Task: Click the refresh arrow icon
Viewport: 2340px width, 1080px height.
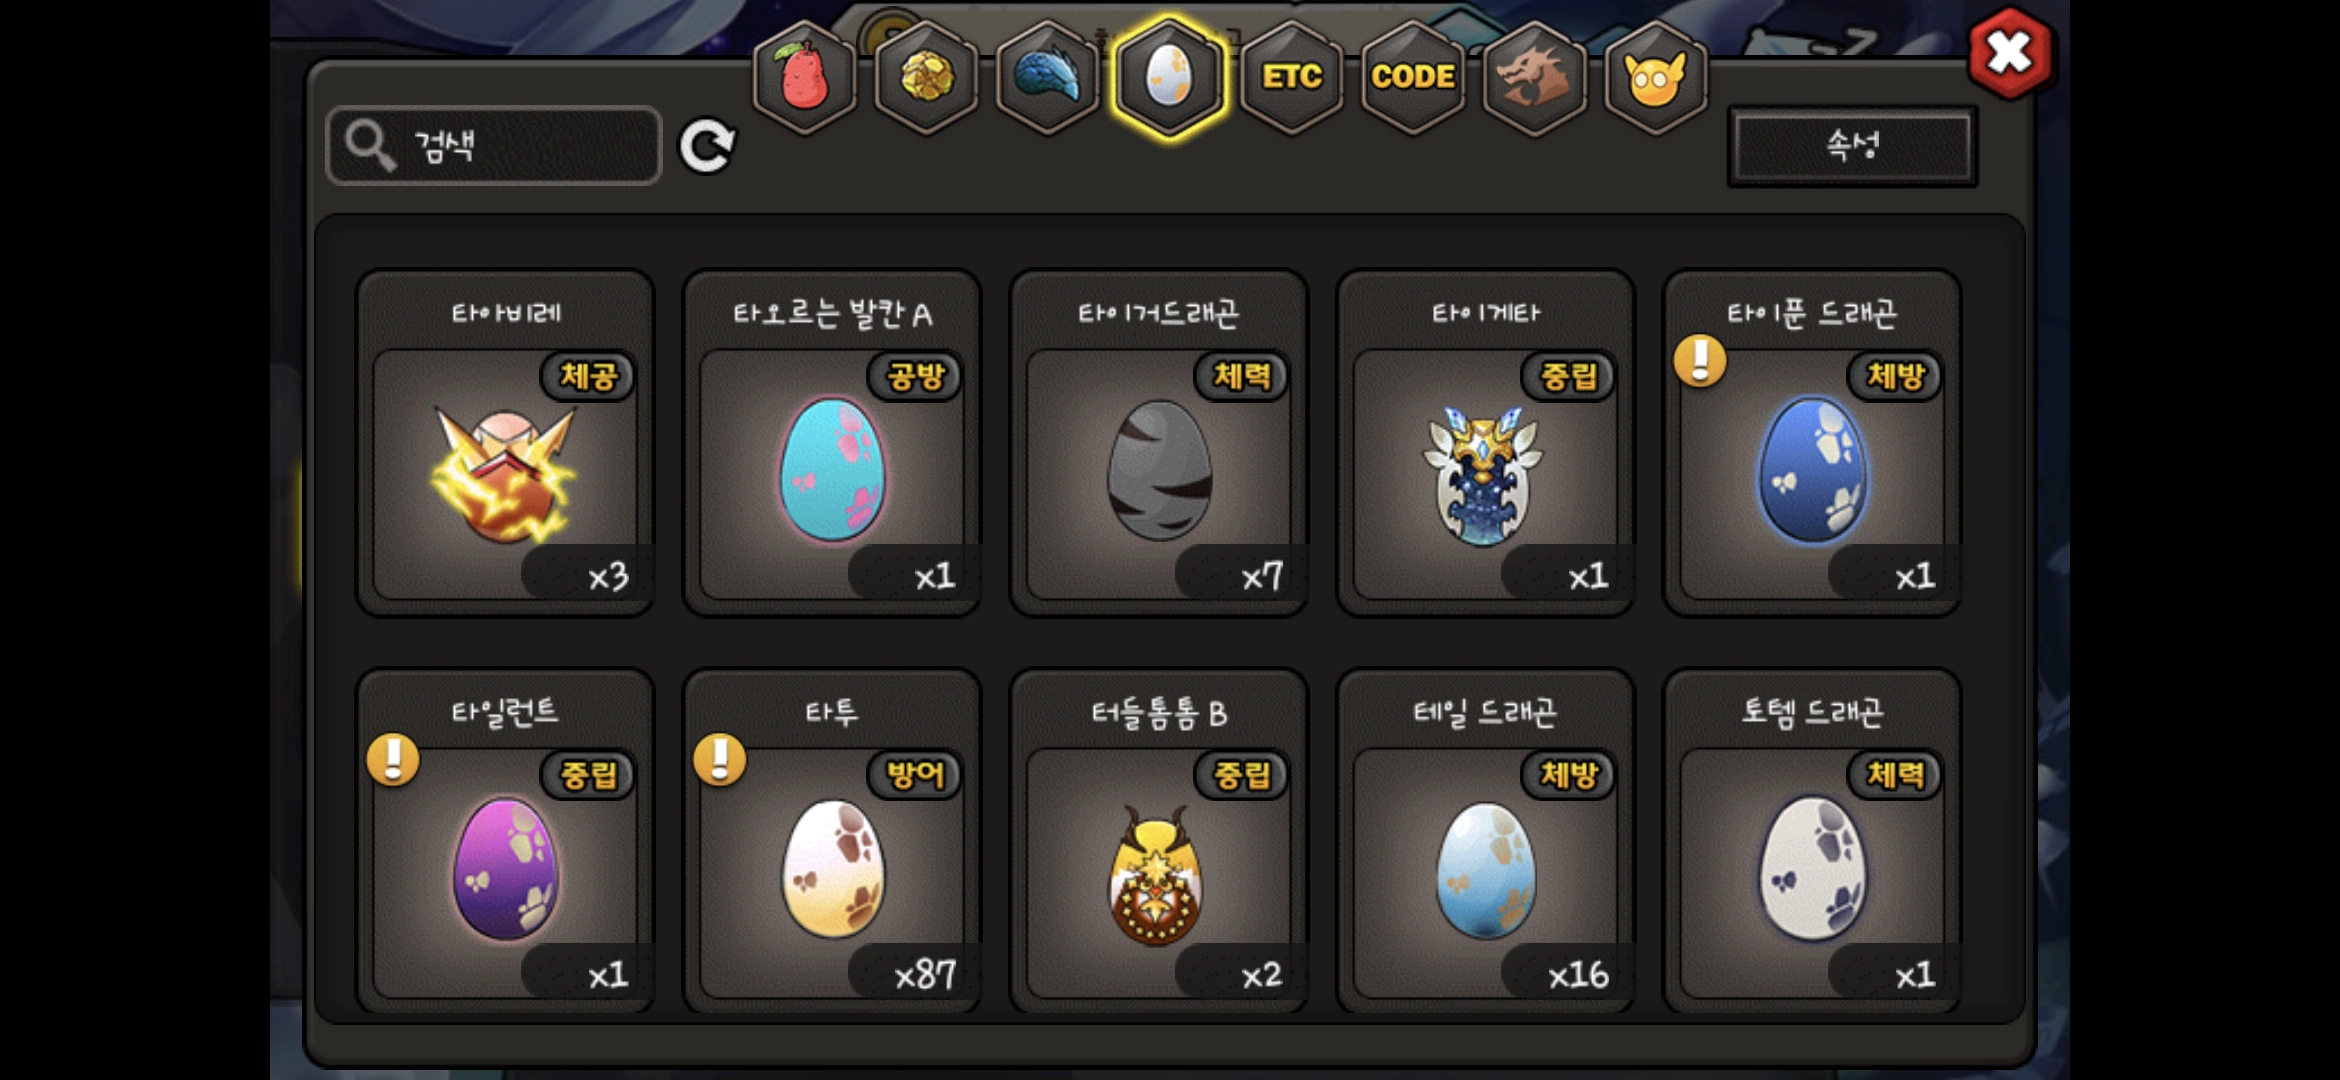Action: [x=708, y=146]
